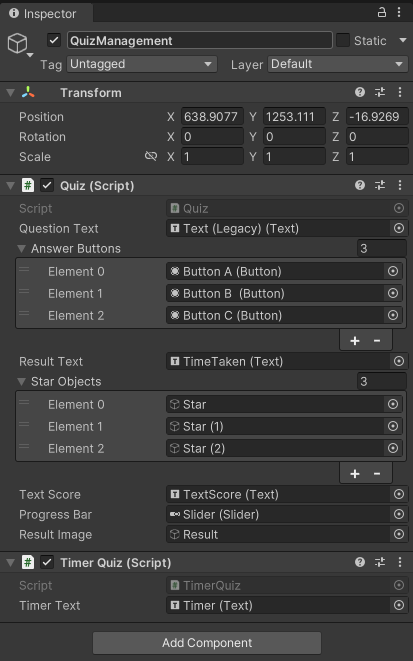Remove an element from the Star Objects list

tap(377, 473)
